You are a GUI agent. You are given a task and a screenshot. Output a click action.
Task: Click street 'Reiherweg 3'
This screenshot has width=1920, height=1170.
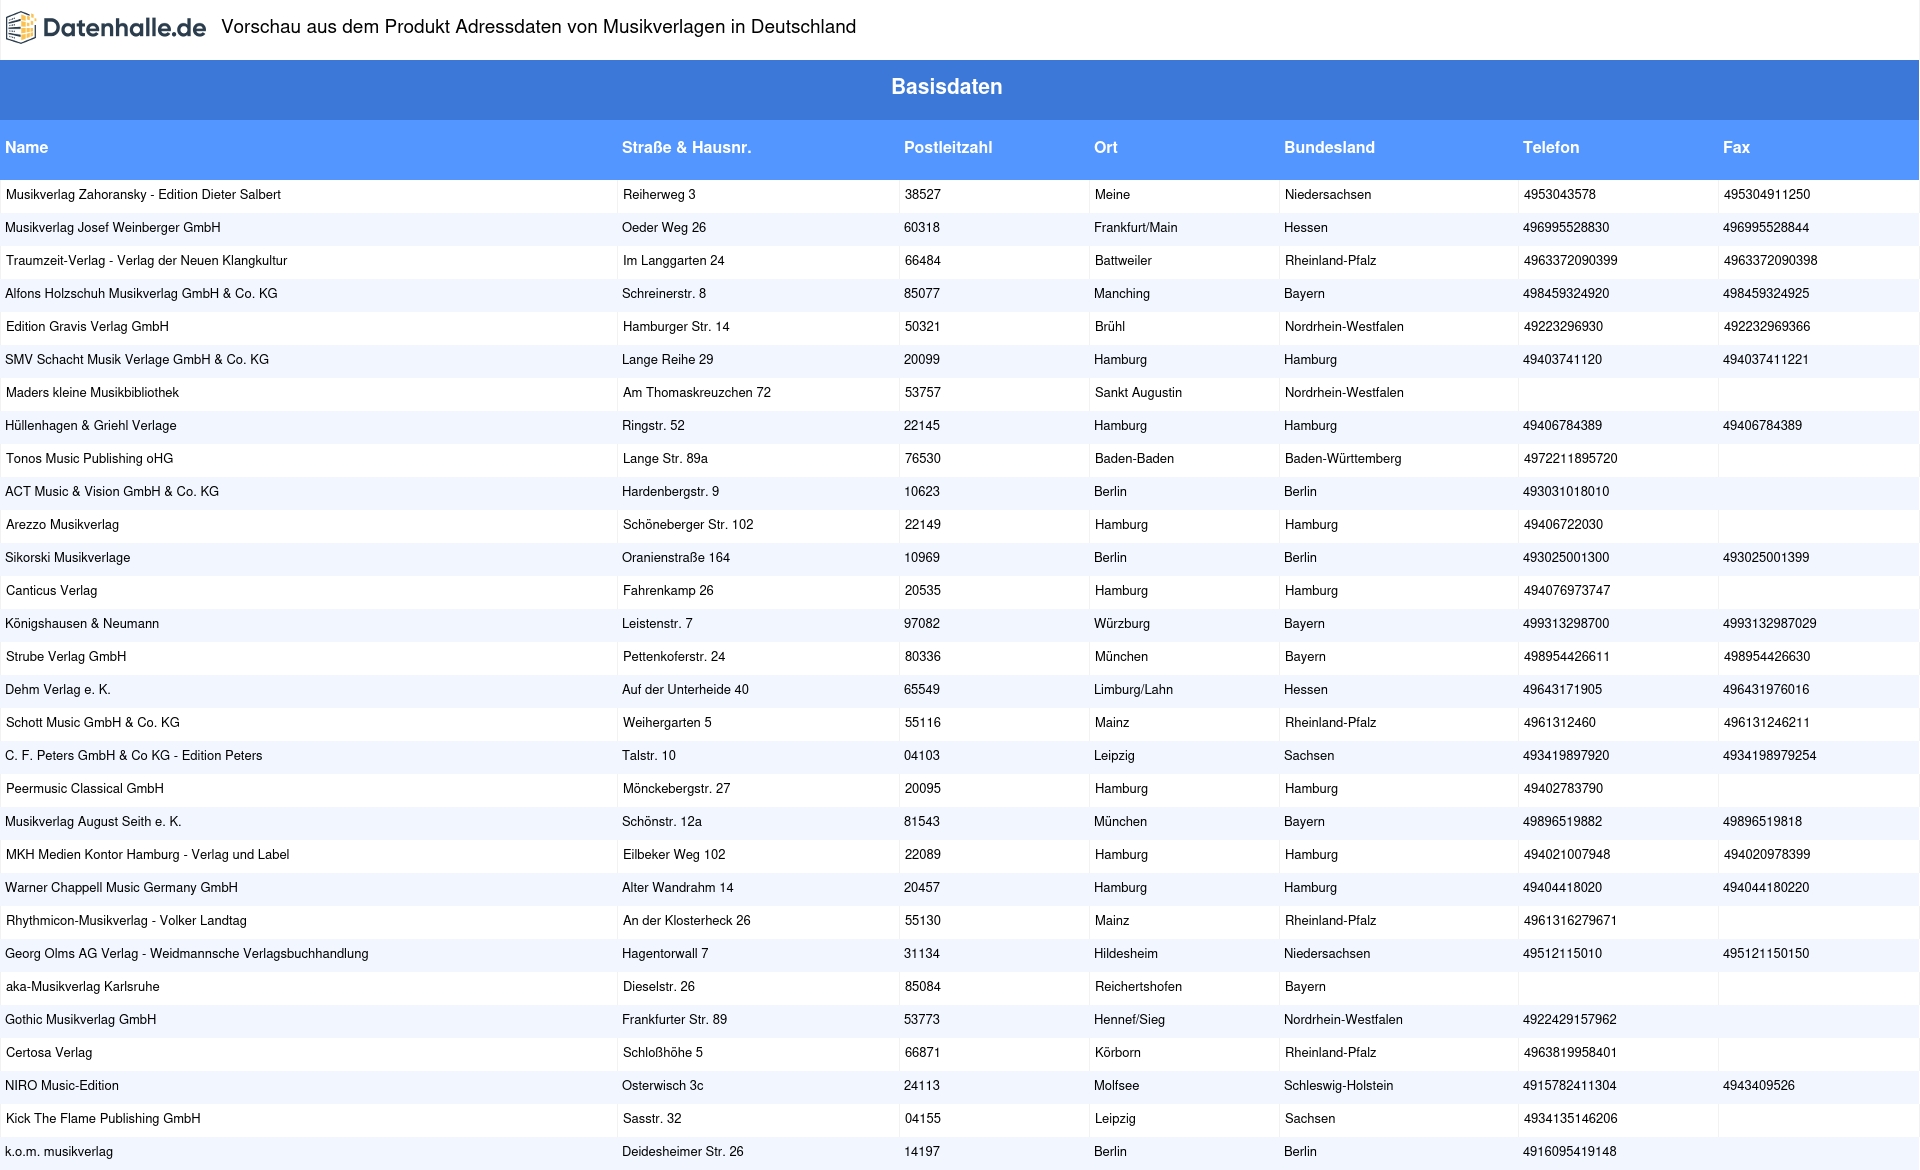pyautogui.click(x=659, y=195)
